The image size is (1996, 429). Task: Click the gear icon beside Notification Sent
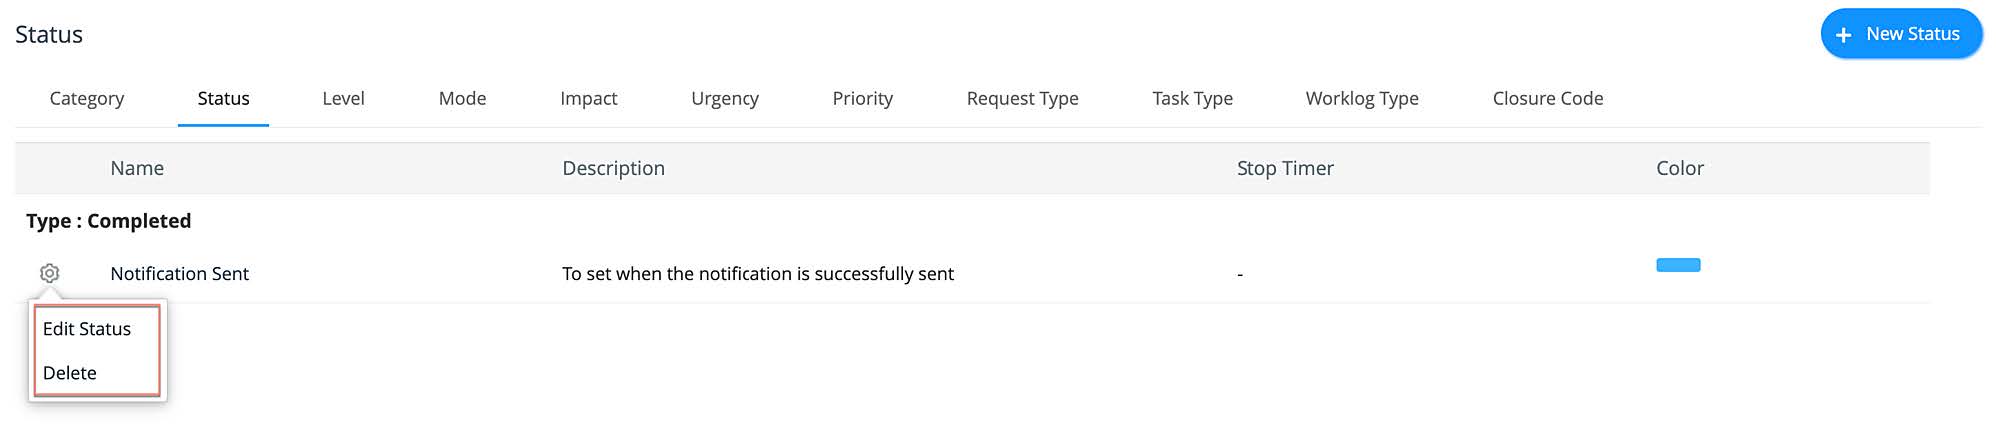pyautogui.click(x=49, y=273)
